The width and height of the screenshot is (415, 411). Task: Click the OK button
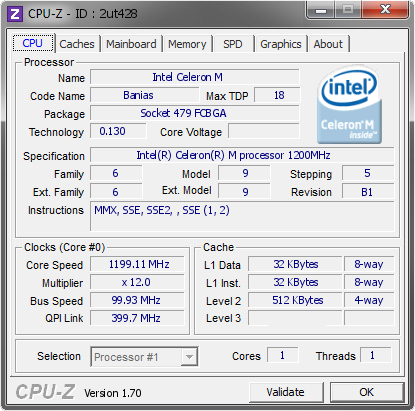(367, 392)
